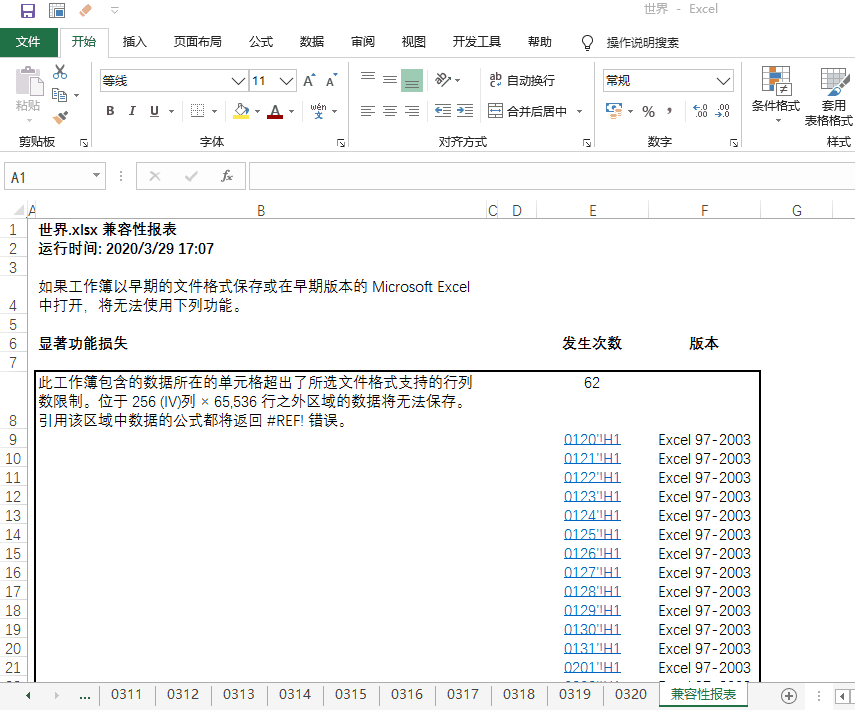Open the font size dropdown
Viewport: 855px width, 710px height.
[x=287, y=81]
